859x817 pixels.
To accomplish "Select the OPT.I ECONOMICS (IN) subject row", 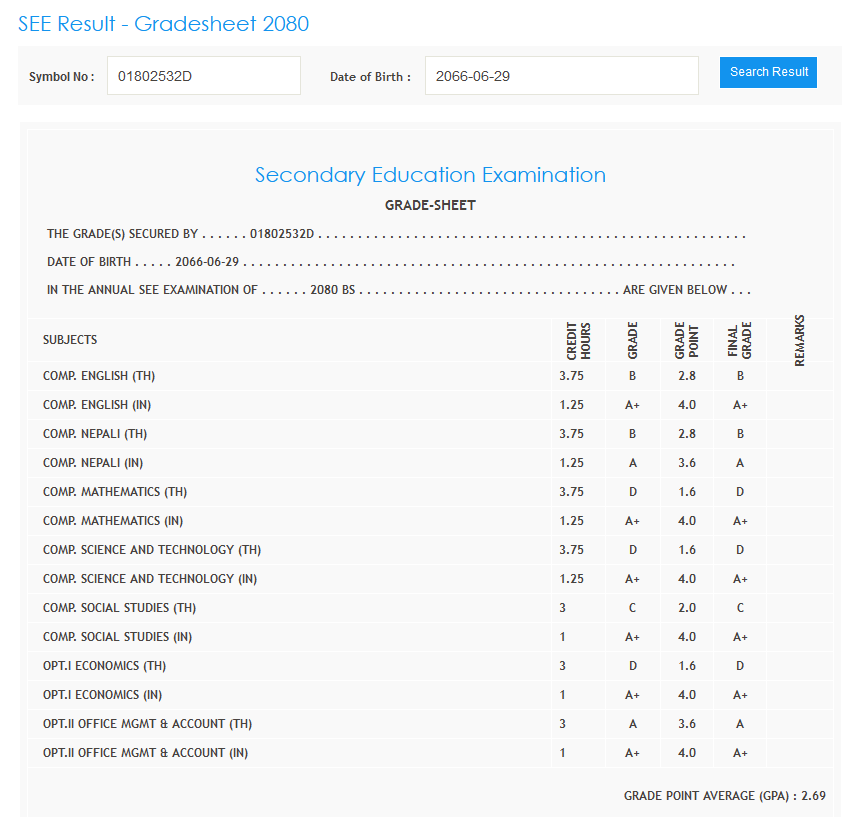I will tap(103, 695).
